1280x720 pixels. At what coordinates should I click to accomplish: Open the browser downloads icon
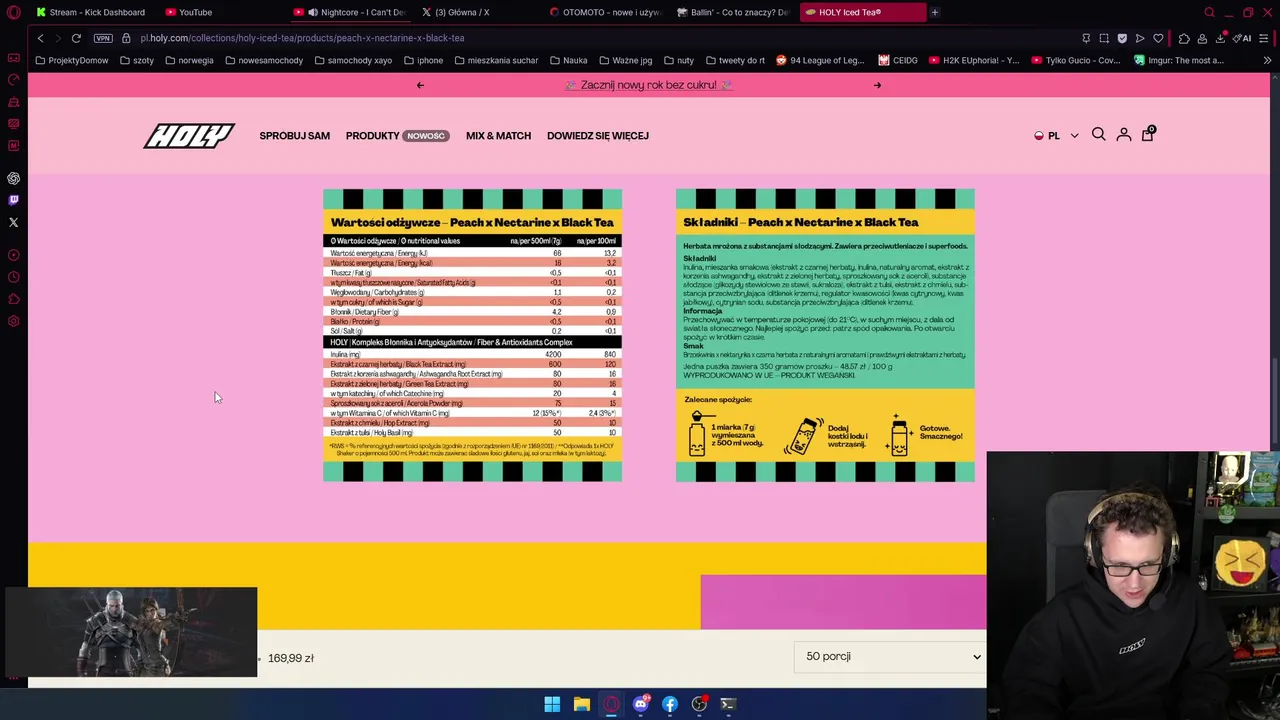pos(1220,38)
